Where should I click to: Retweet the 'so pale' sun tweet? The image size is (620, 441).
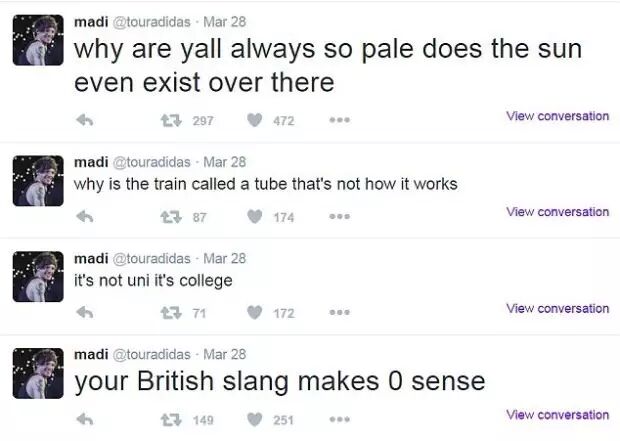pyautogui.click(x=171, y=120)
